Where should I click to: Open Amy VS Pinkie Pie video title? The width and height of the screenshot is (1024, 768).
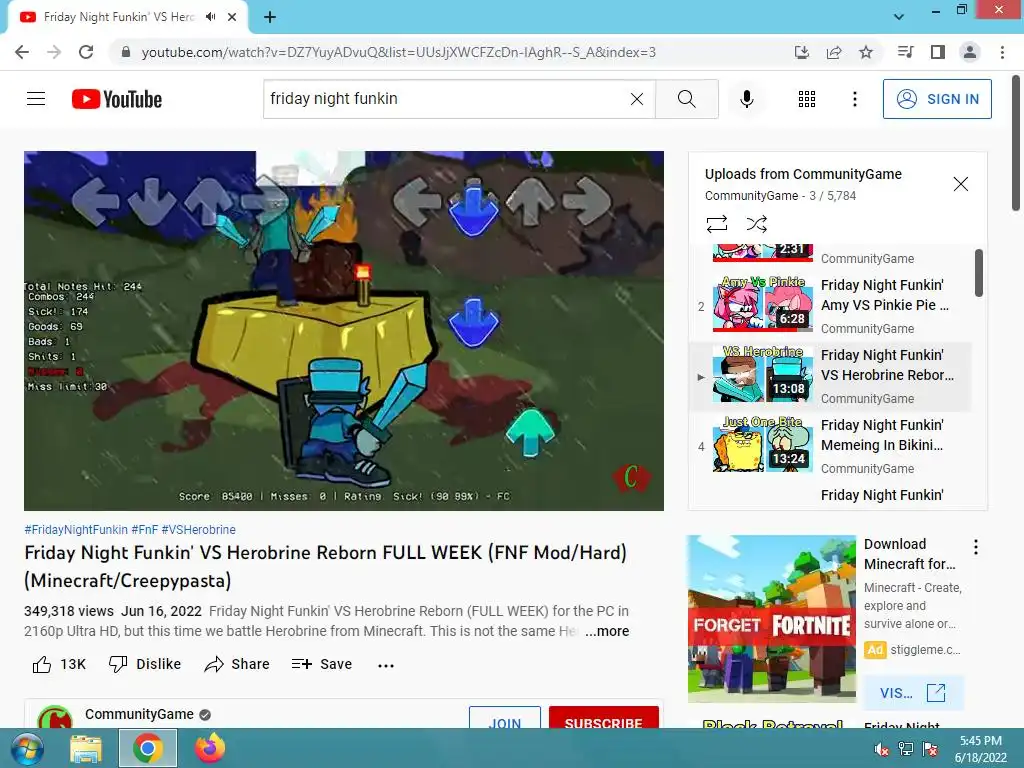tap(885, 295)
